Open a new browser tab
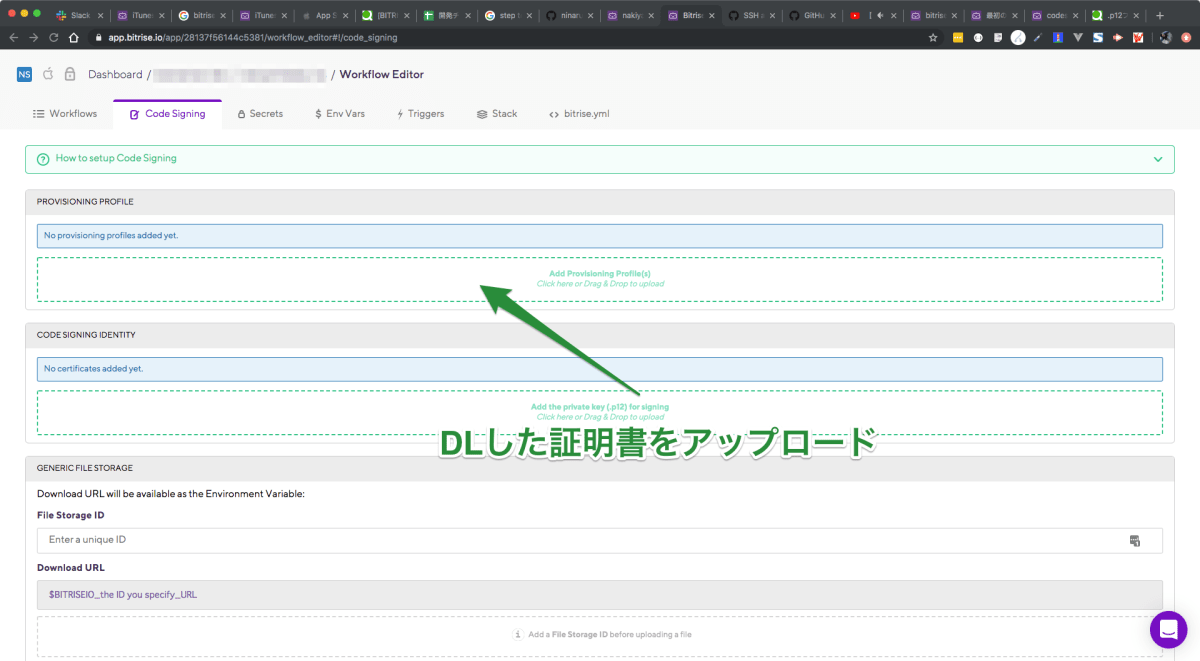Screen dimensions: 1200x661 point(1160,15)
